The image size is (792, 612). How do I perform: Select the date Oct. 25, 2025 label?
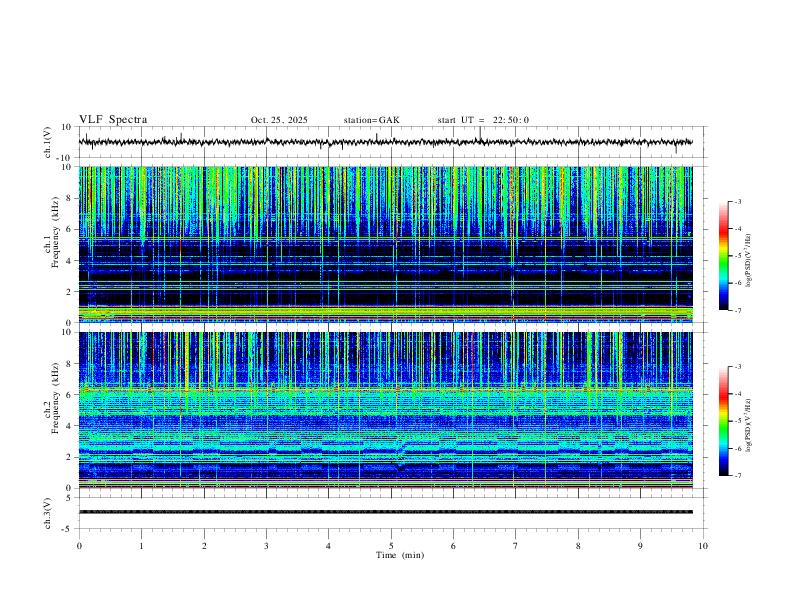(x=279, y=120)
